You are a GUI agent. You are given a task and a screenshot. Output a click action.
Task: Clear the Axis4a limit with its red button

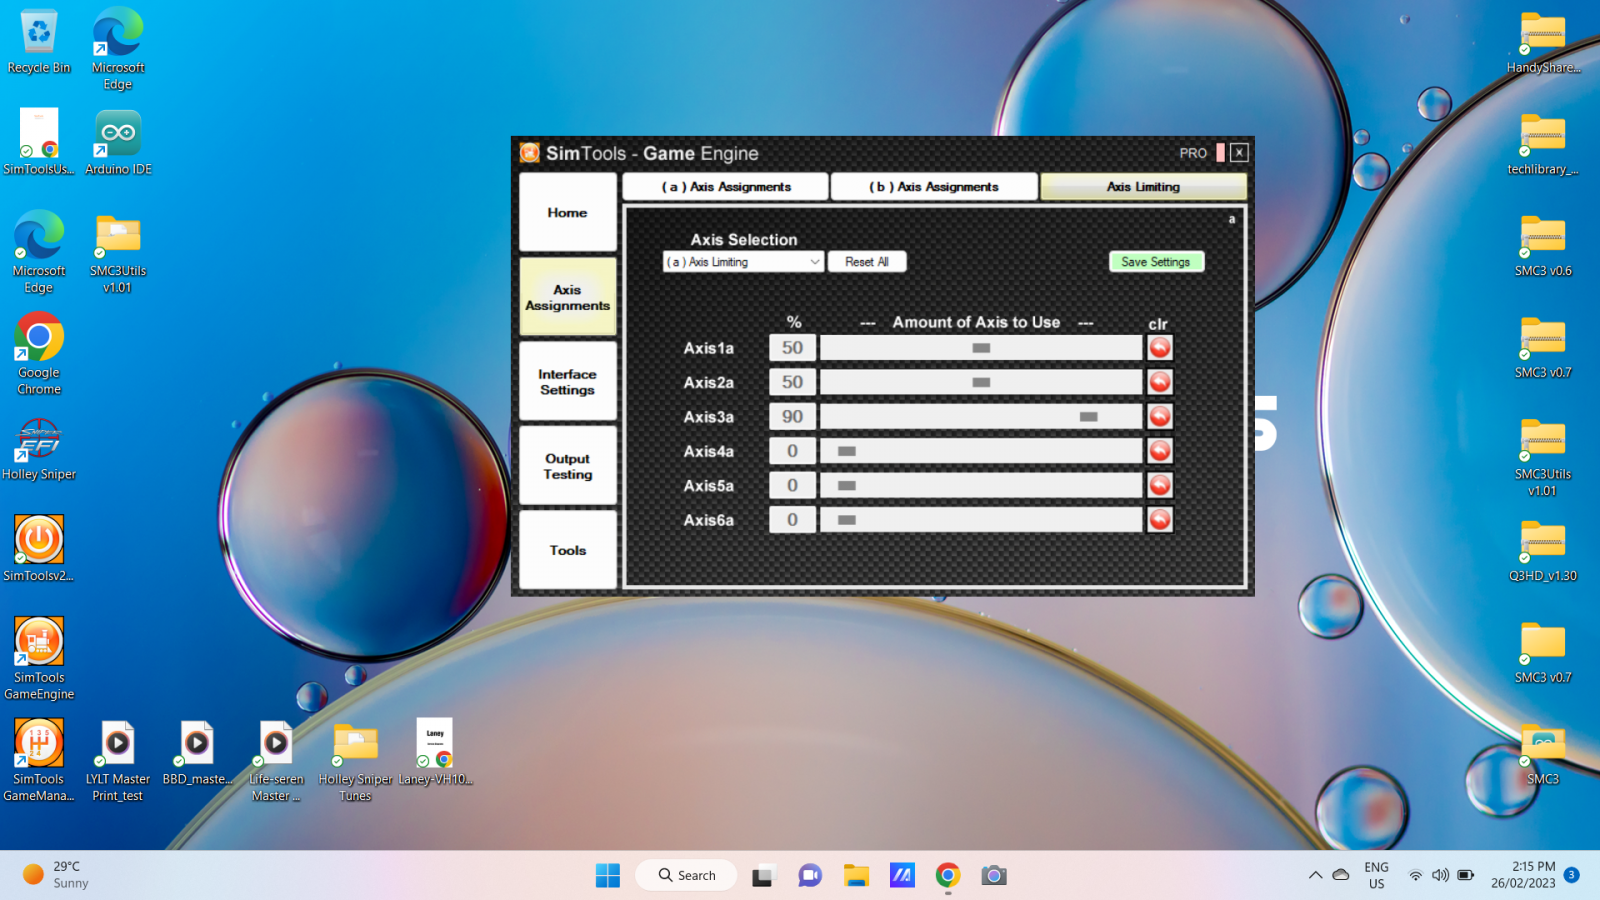click(1160, 451)
